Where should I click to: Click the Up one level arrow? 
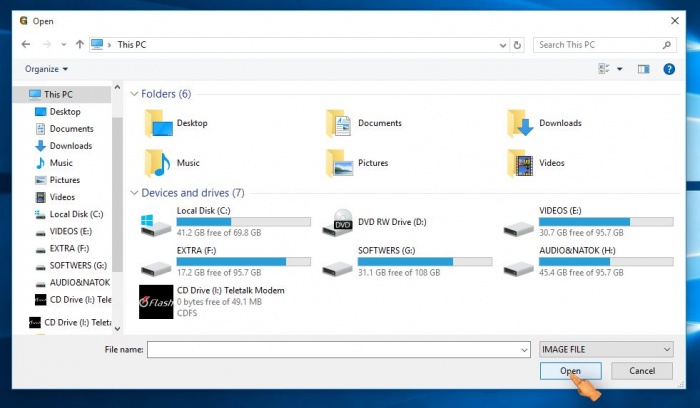tap(79, 44)
